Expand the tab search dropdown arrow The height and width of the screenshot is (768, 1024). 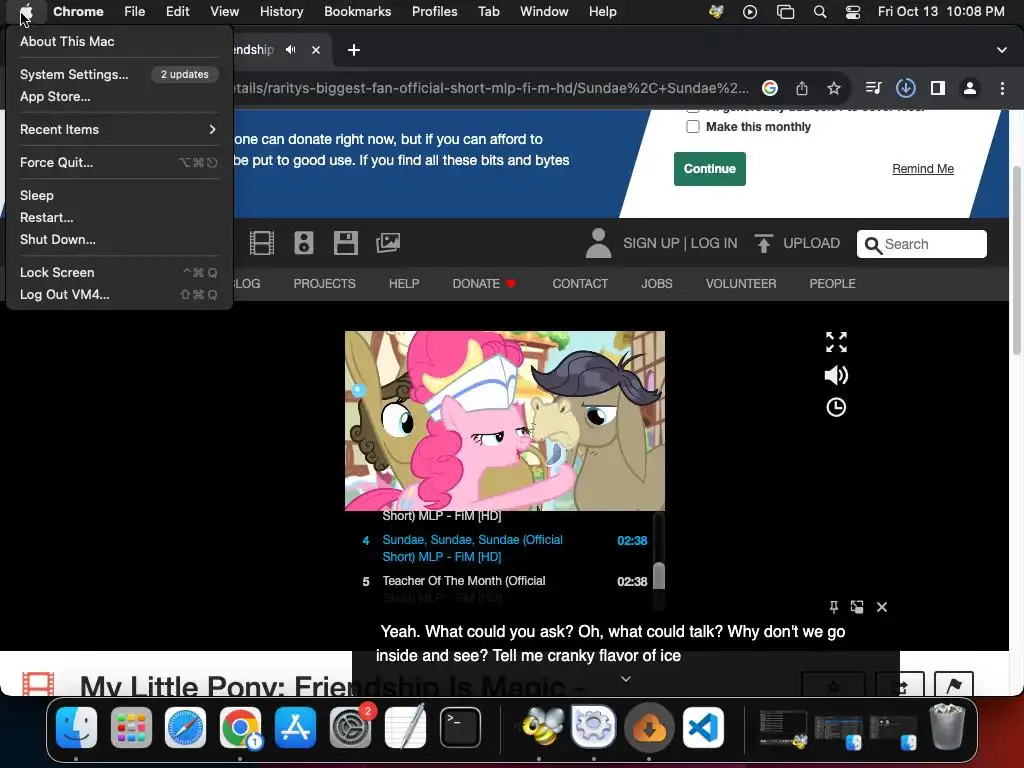pos(1001,50)
